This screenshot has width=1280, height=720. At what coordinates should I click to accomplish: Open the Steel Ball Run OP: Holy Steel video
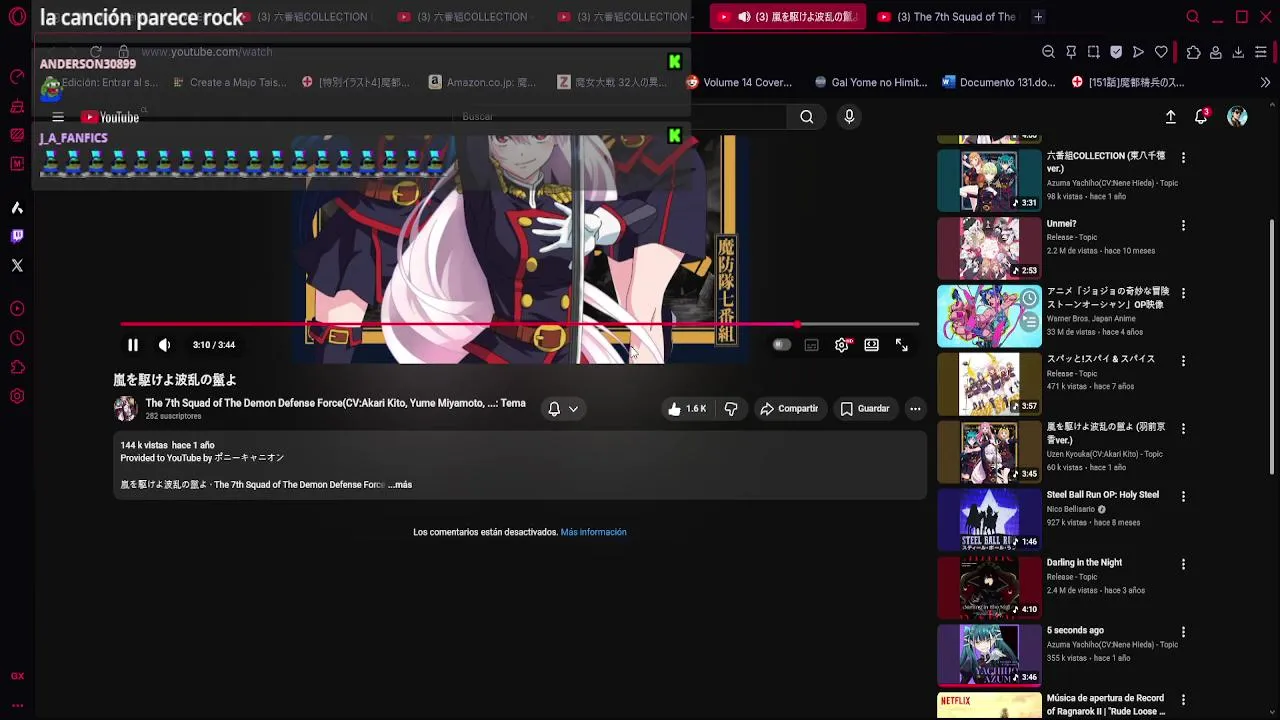[x=1102, y=495]
